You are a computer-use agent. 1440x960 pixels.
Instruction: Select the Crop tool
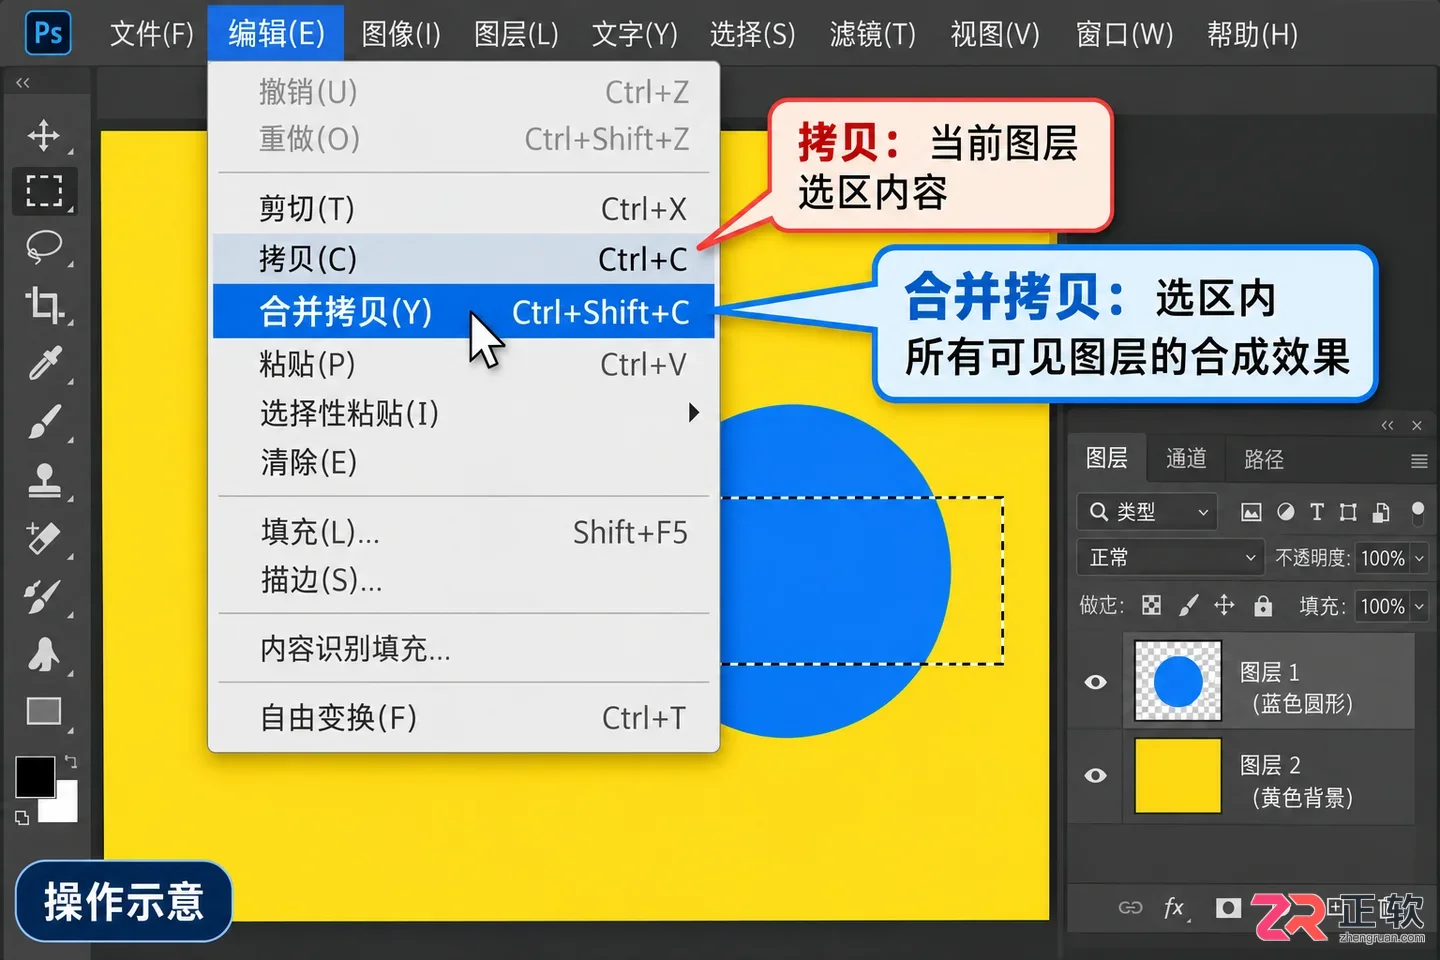(x=44, y=304)
